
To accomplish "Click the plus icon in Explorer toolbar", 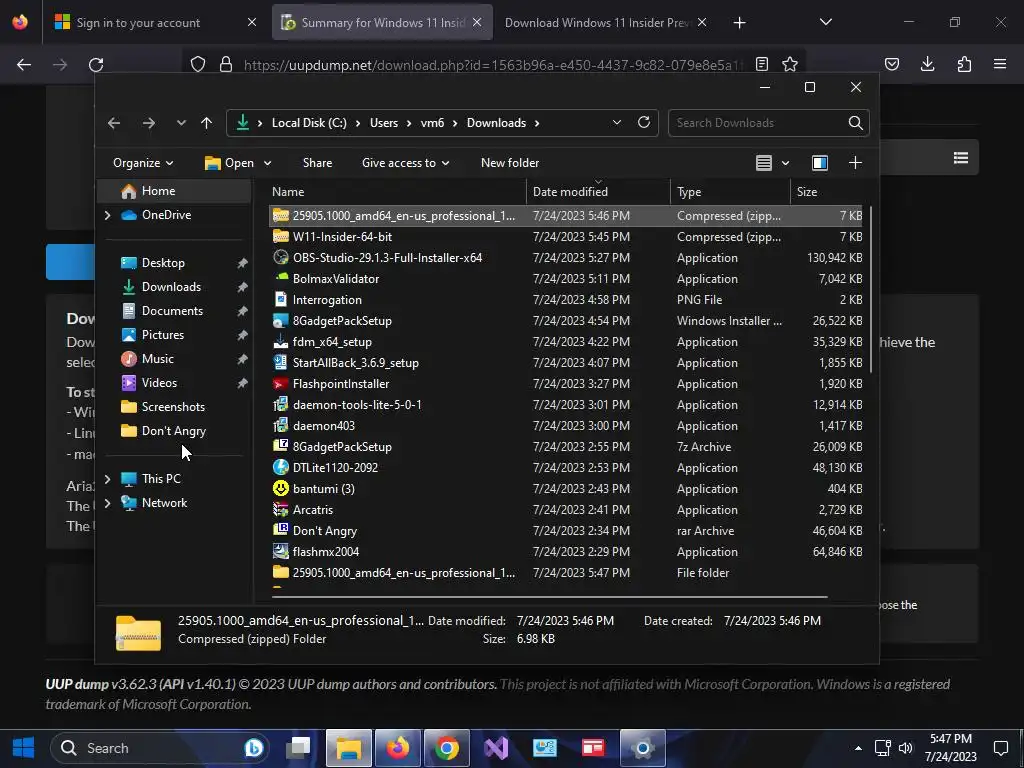I will click(855, 163).
